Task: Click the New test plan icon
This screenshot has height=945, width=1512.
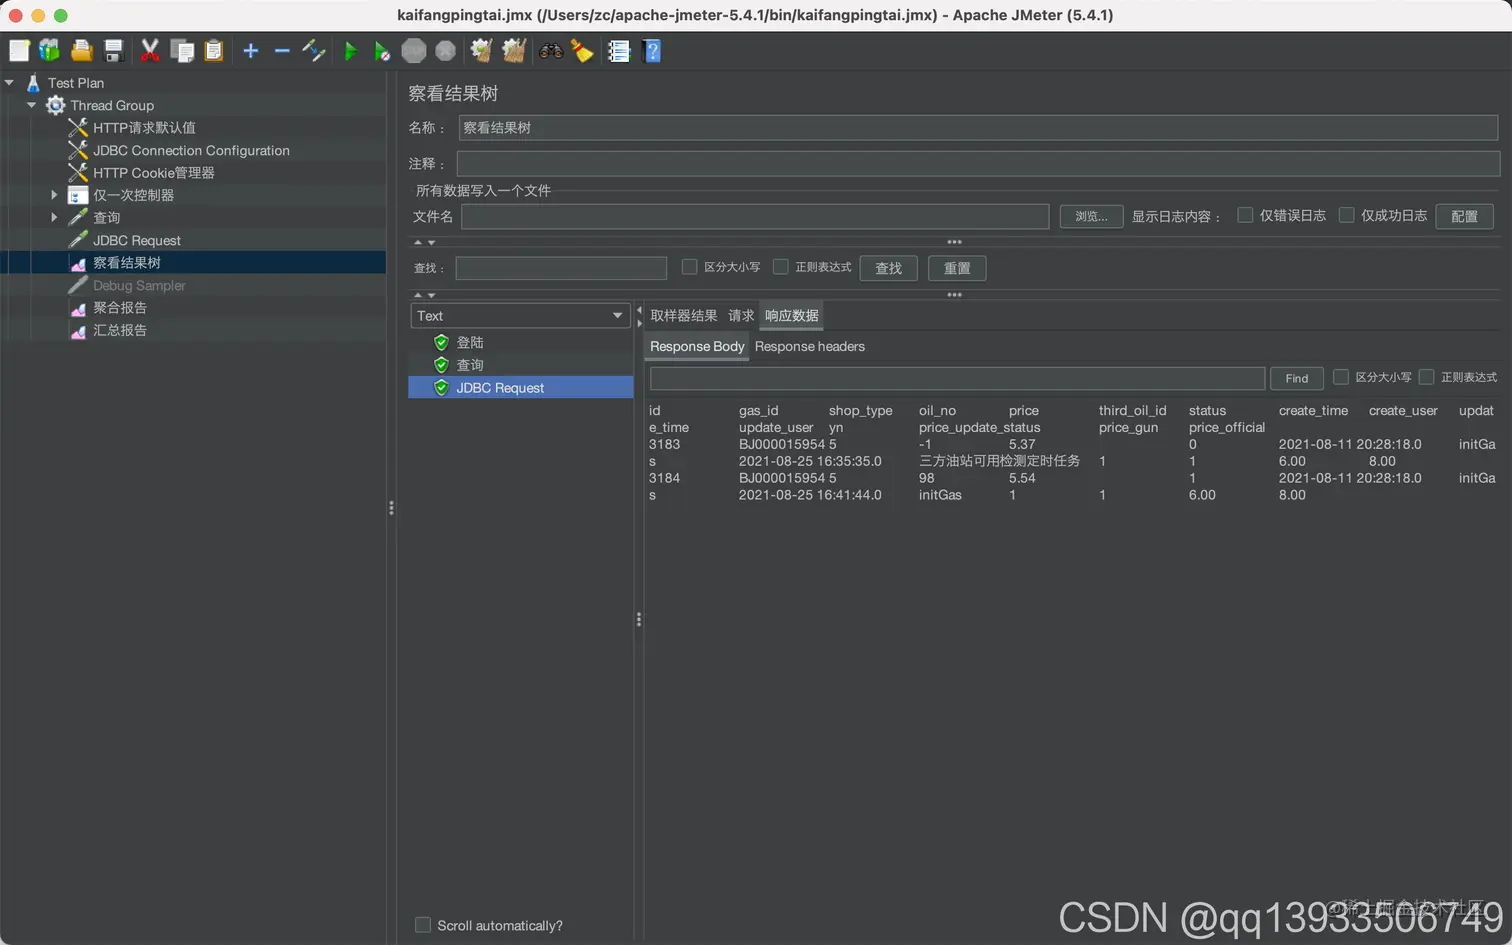Action: [19, 51]
